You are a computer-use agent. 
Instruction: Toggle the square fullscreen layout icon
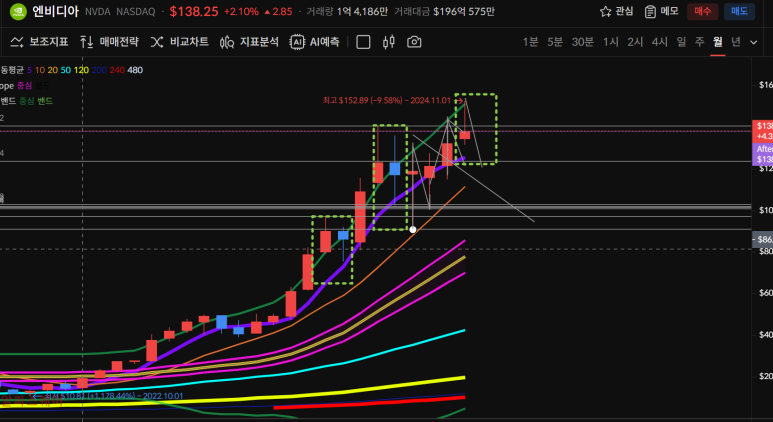(x=363, y=42)
